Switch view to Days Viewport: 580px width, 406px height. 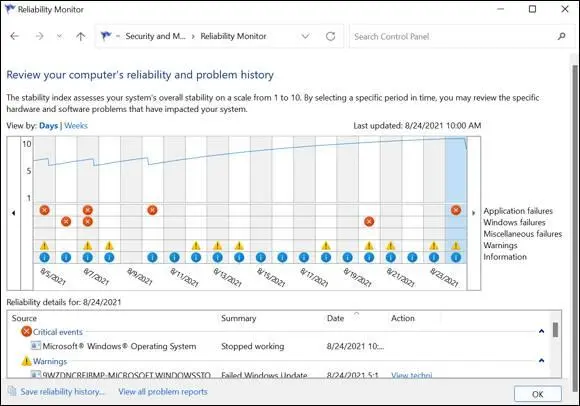(48, 126)
